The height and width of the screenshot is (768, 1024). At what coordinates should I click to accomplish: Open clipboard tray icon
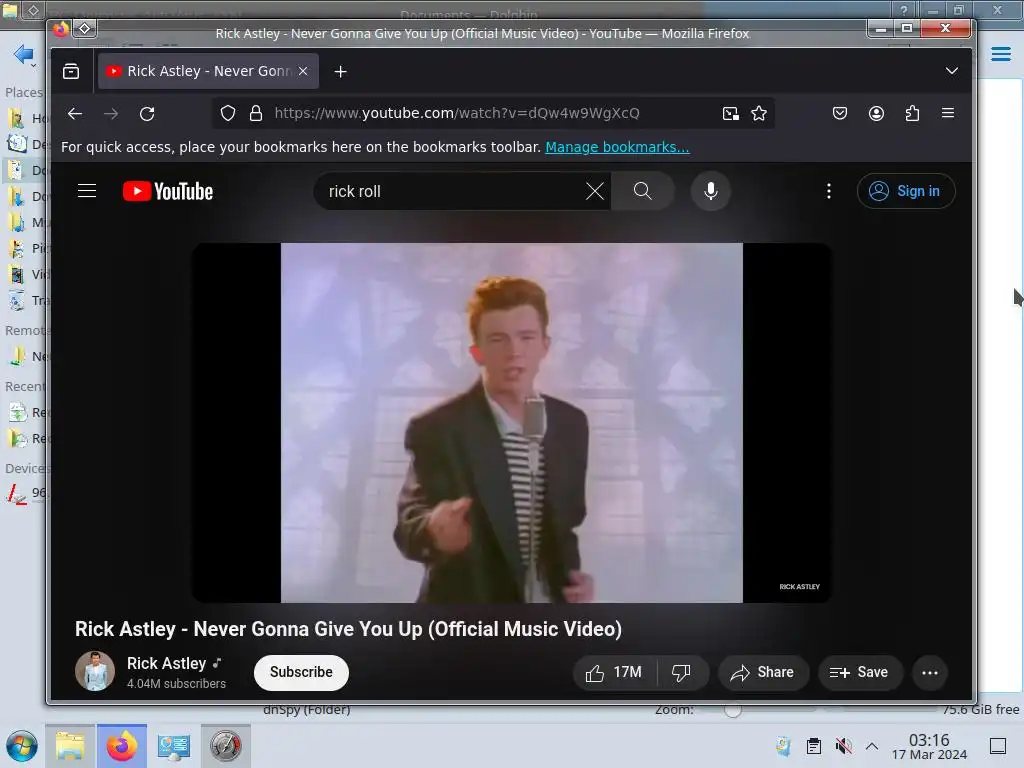point(813,746)
